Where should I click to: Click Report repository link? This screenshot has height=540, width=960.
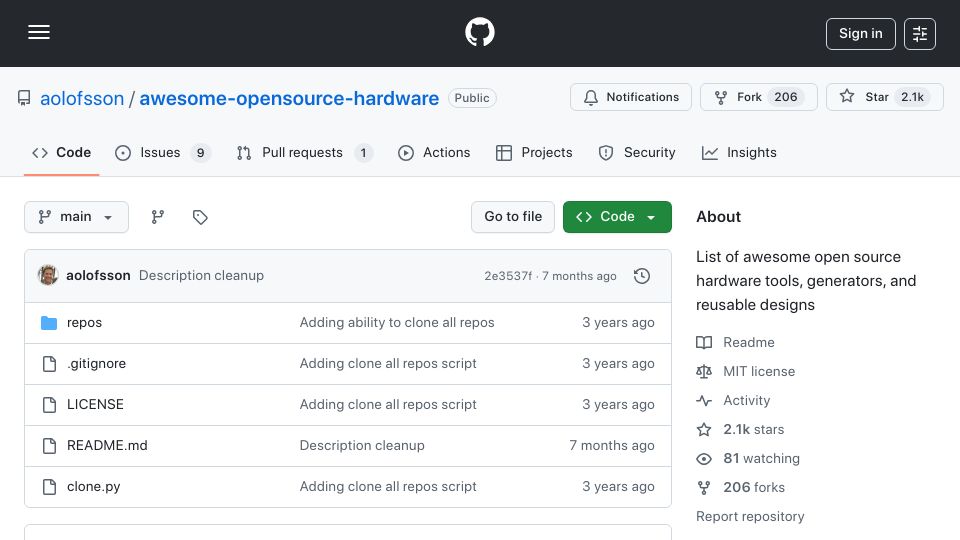pos(750,517)
